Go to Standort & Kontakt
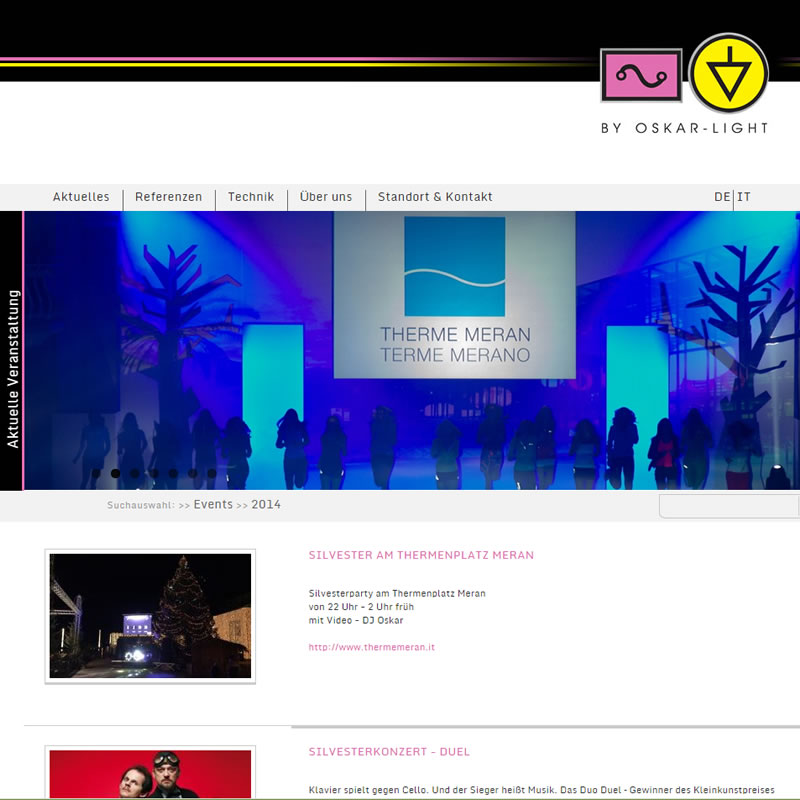Image resolution: width=800 pixels, height=800 pixels. click(x=435, y=197)
